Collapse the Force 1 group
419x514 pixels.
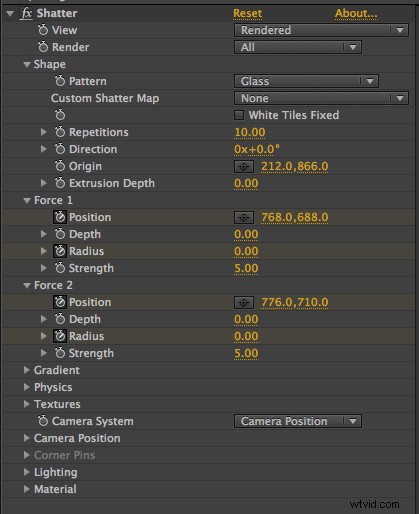pos(27,200)
